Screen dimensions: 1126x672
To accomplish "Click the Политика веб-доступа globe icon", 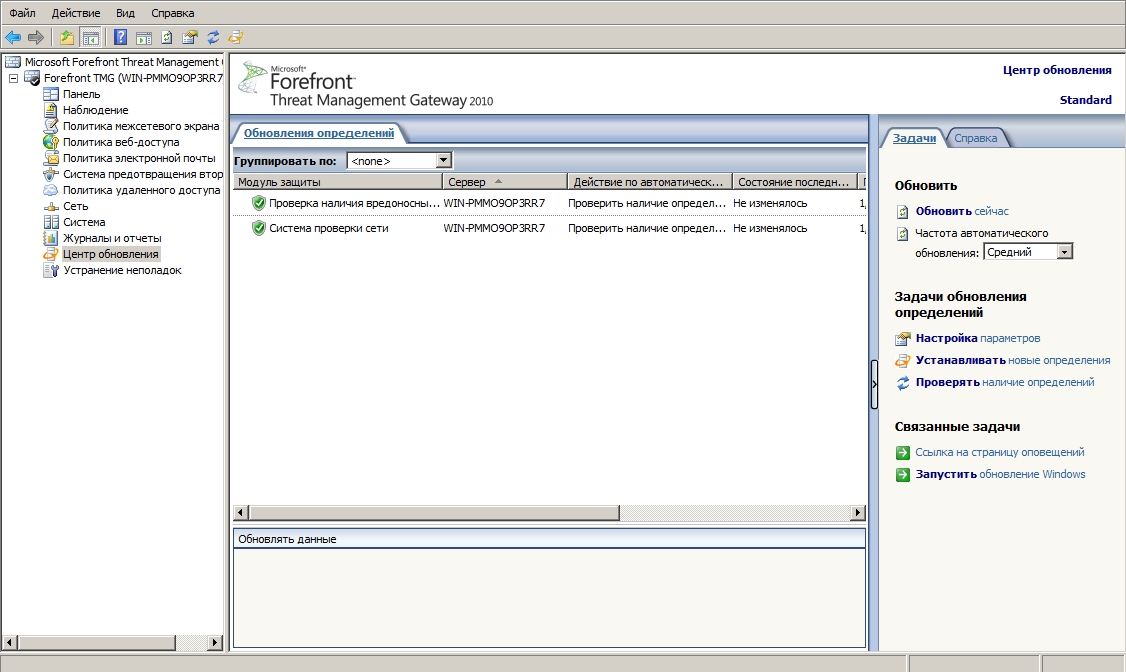I will pyautogui.click(x=51, y=142).
